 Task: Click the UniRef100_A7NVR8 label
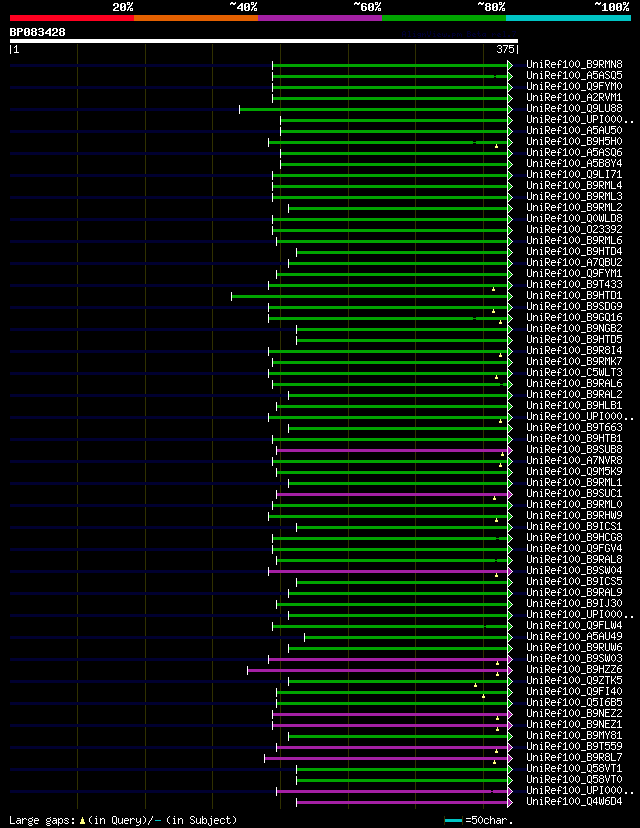[x=574, y=460]
